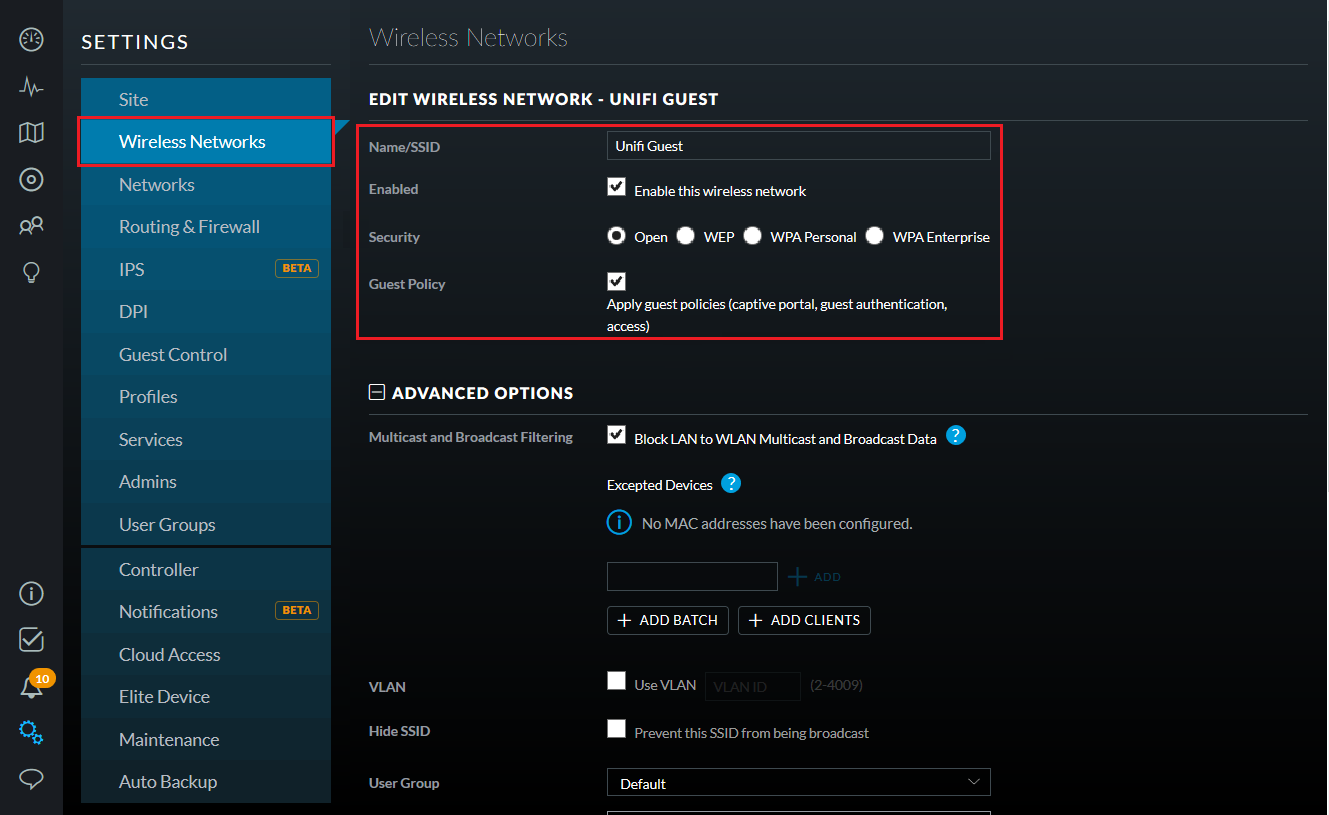Click the Name/SSID input field
Viewport: 1329px width, 815px height.
pos(798,145)
